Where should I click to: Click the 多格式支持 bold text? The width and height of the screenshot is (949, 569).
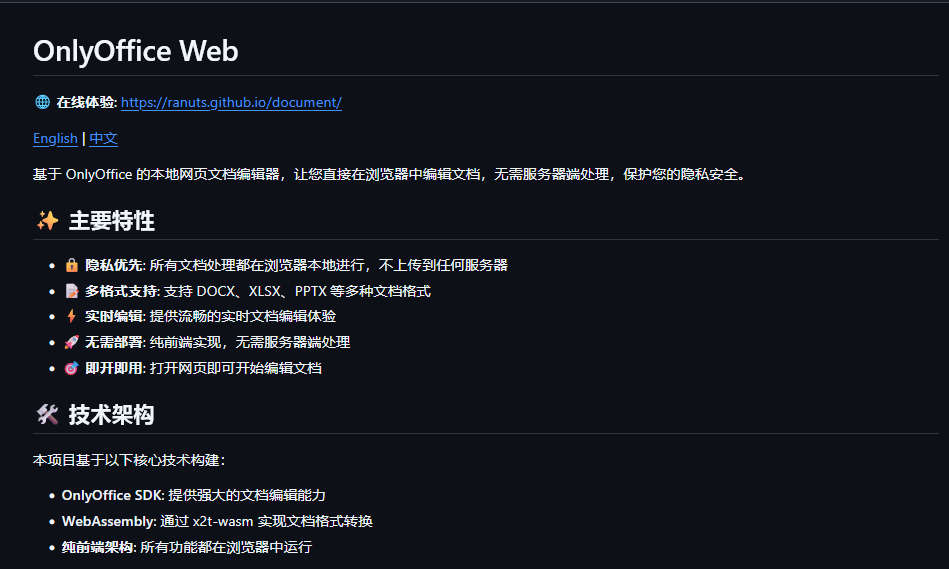coord(121,291)
